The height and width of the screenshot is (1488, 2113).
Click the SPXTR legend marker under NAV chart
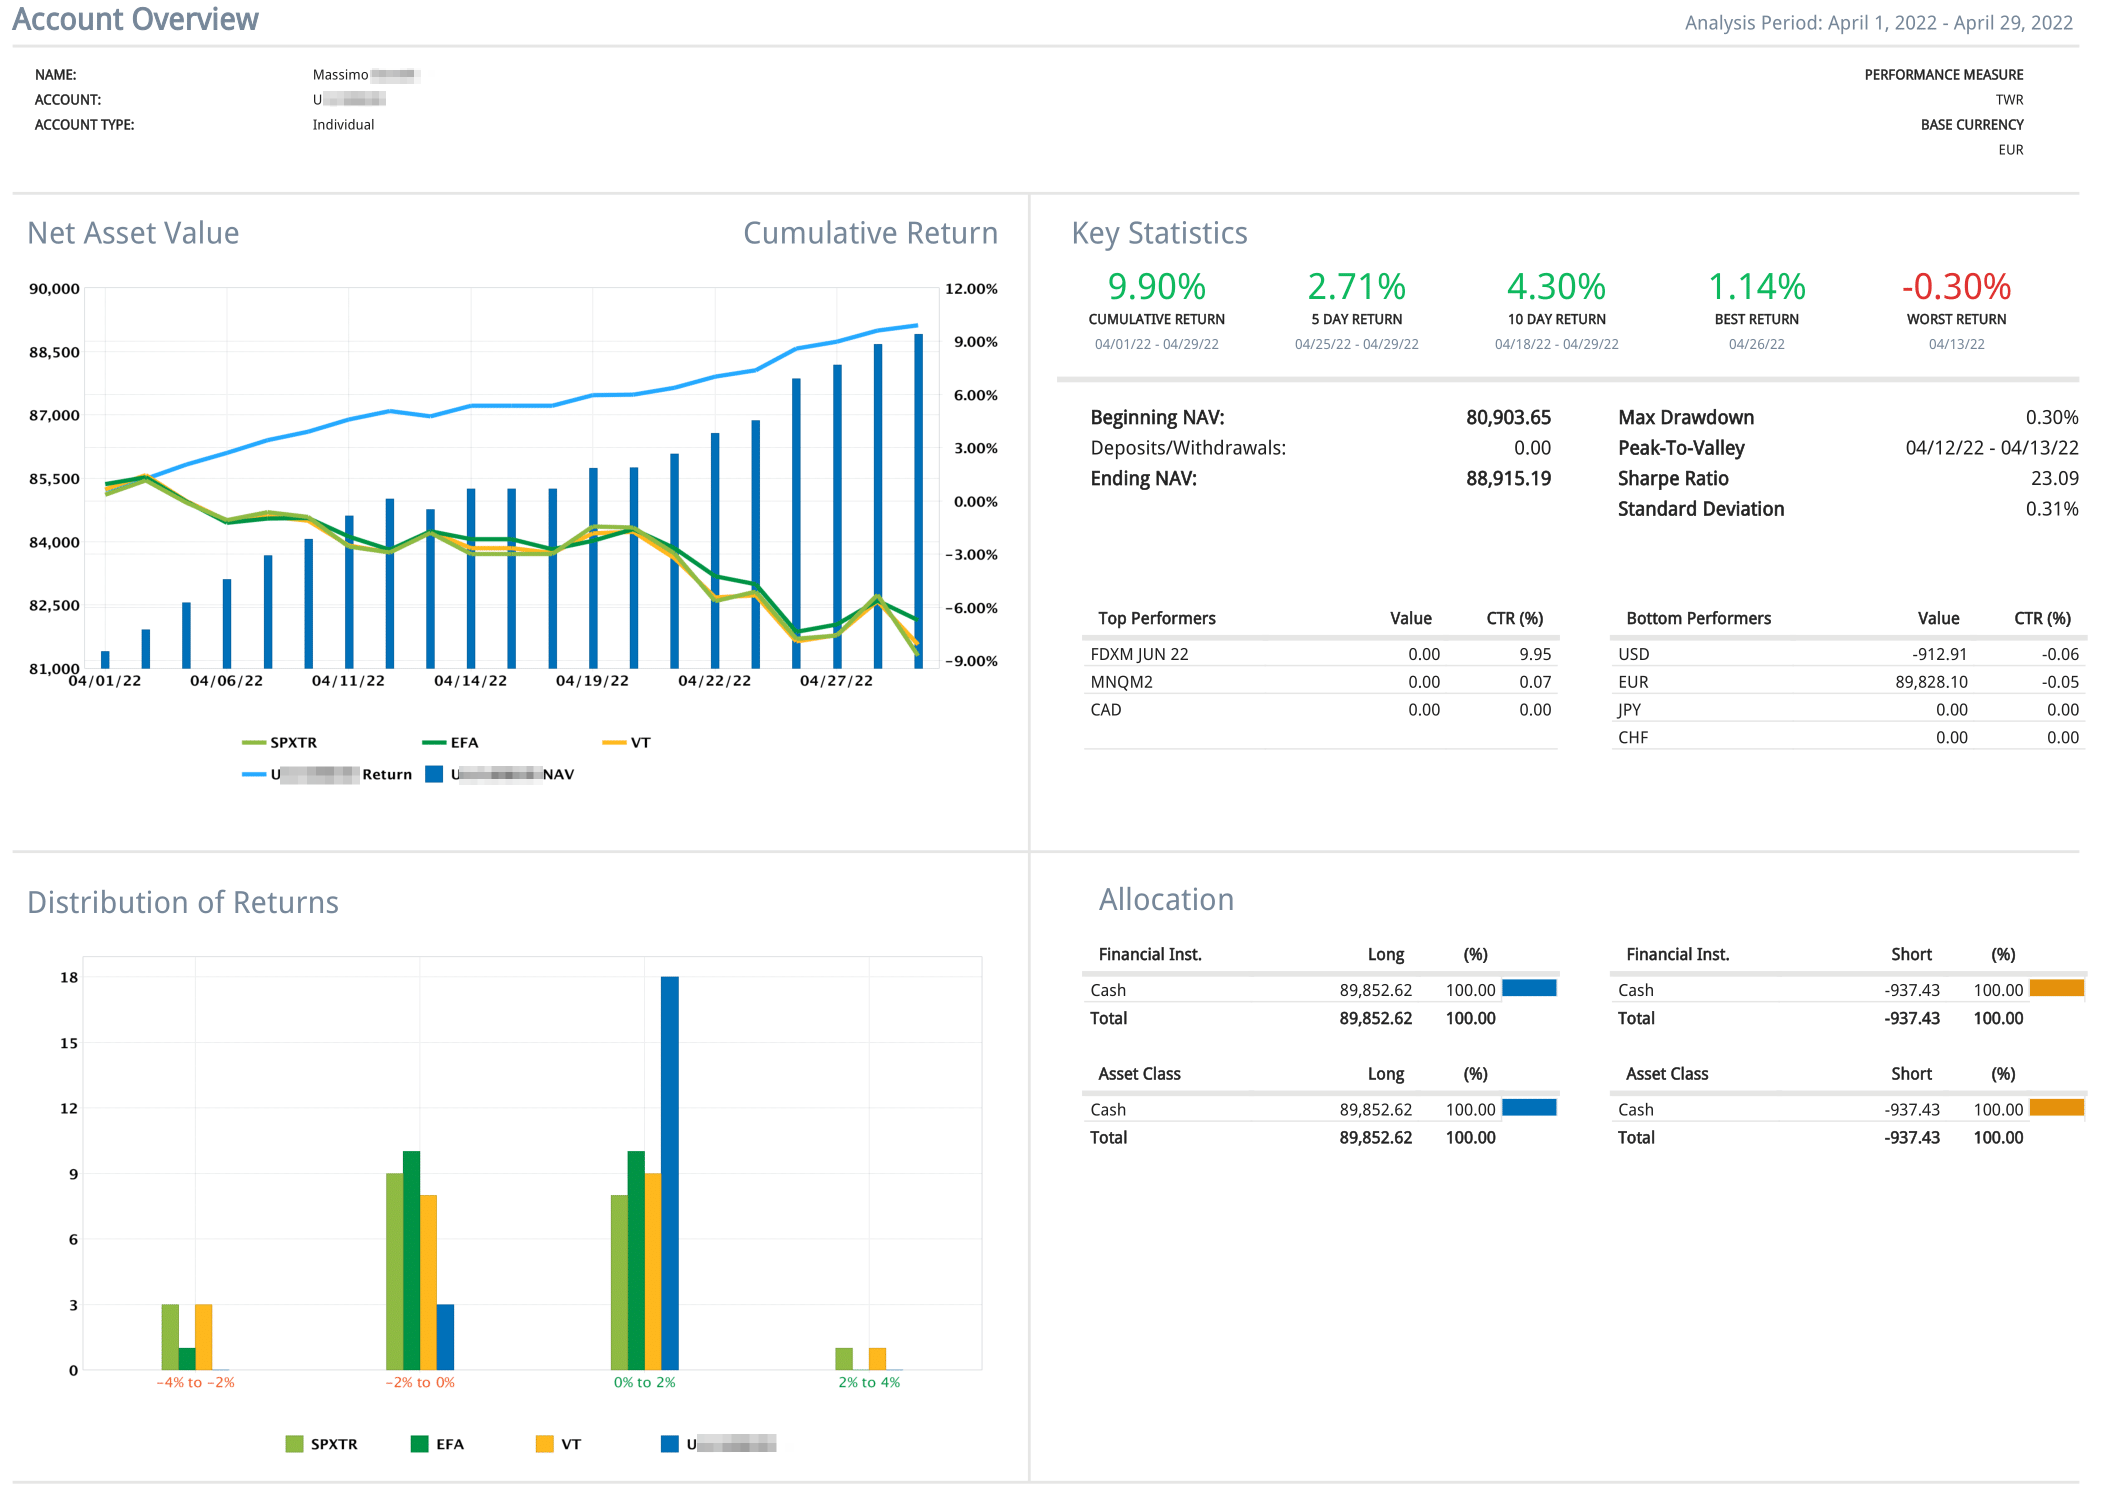(254, 743)
